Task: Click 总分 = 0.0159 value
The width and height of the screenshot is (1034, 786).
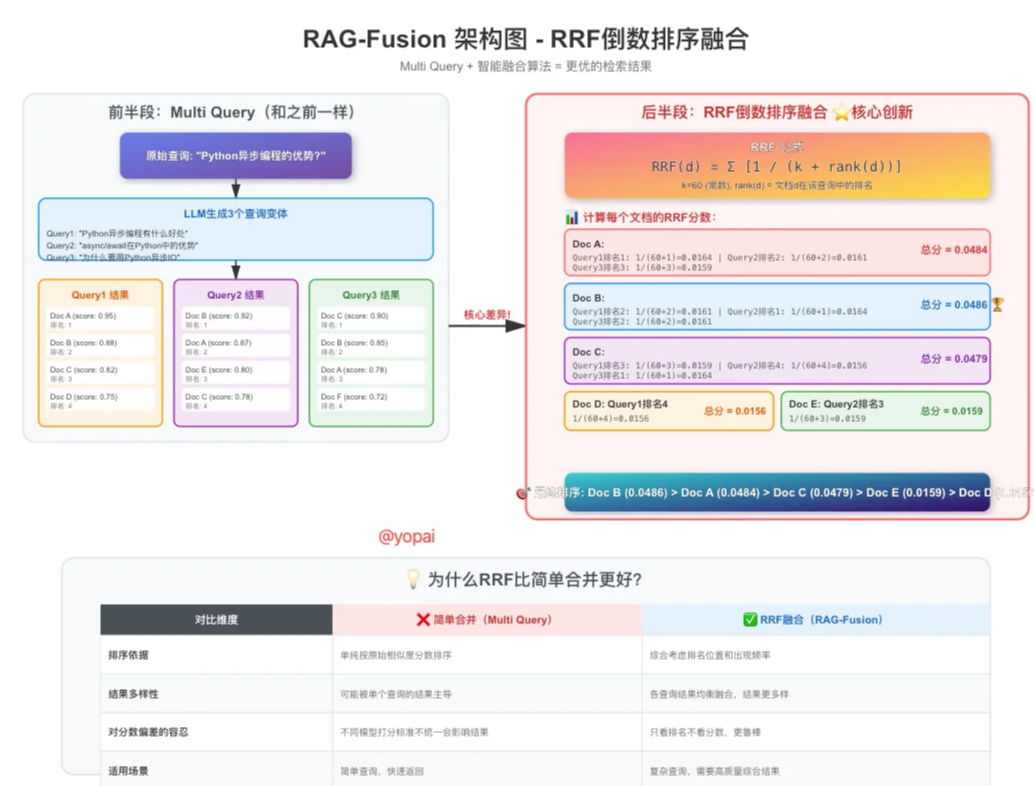Action: [952, 411]
